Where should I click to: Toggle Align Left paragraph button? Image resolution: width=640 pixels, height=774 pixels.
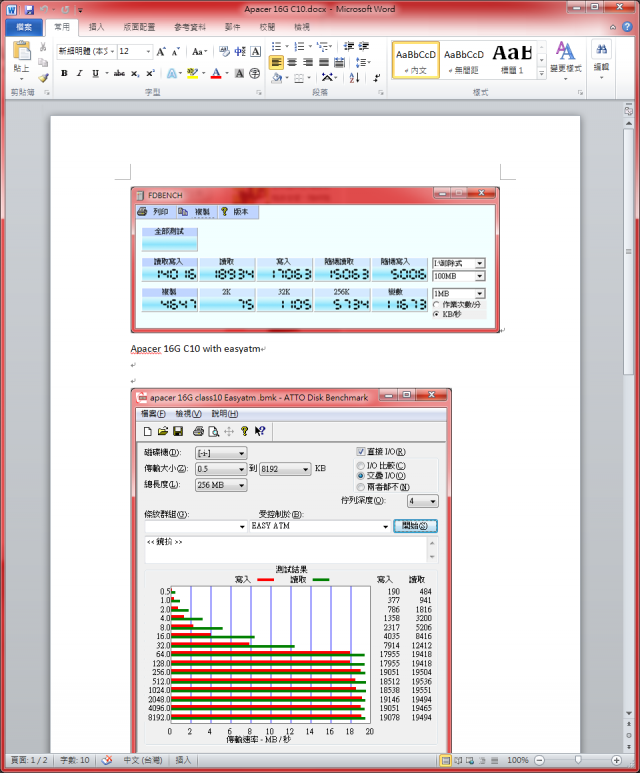pyautogui.click(x=276, y=62)
